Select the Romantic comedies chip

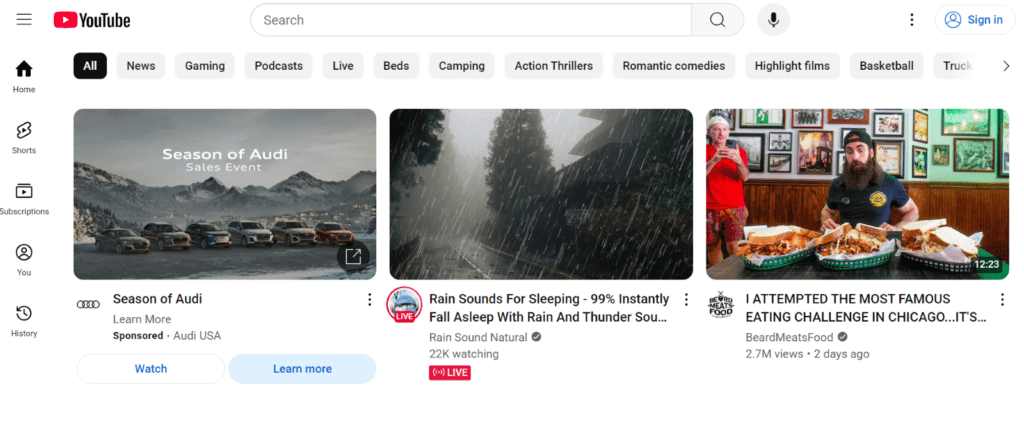coord(674,66)
